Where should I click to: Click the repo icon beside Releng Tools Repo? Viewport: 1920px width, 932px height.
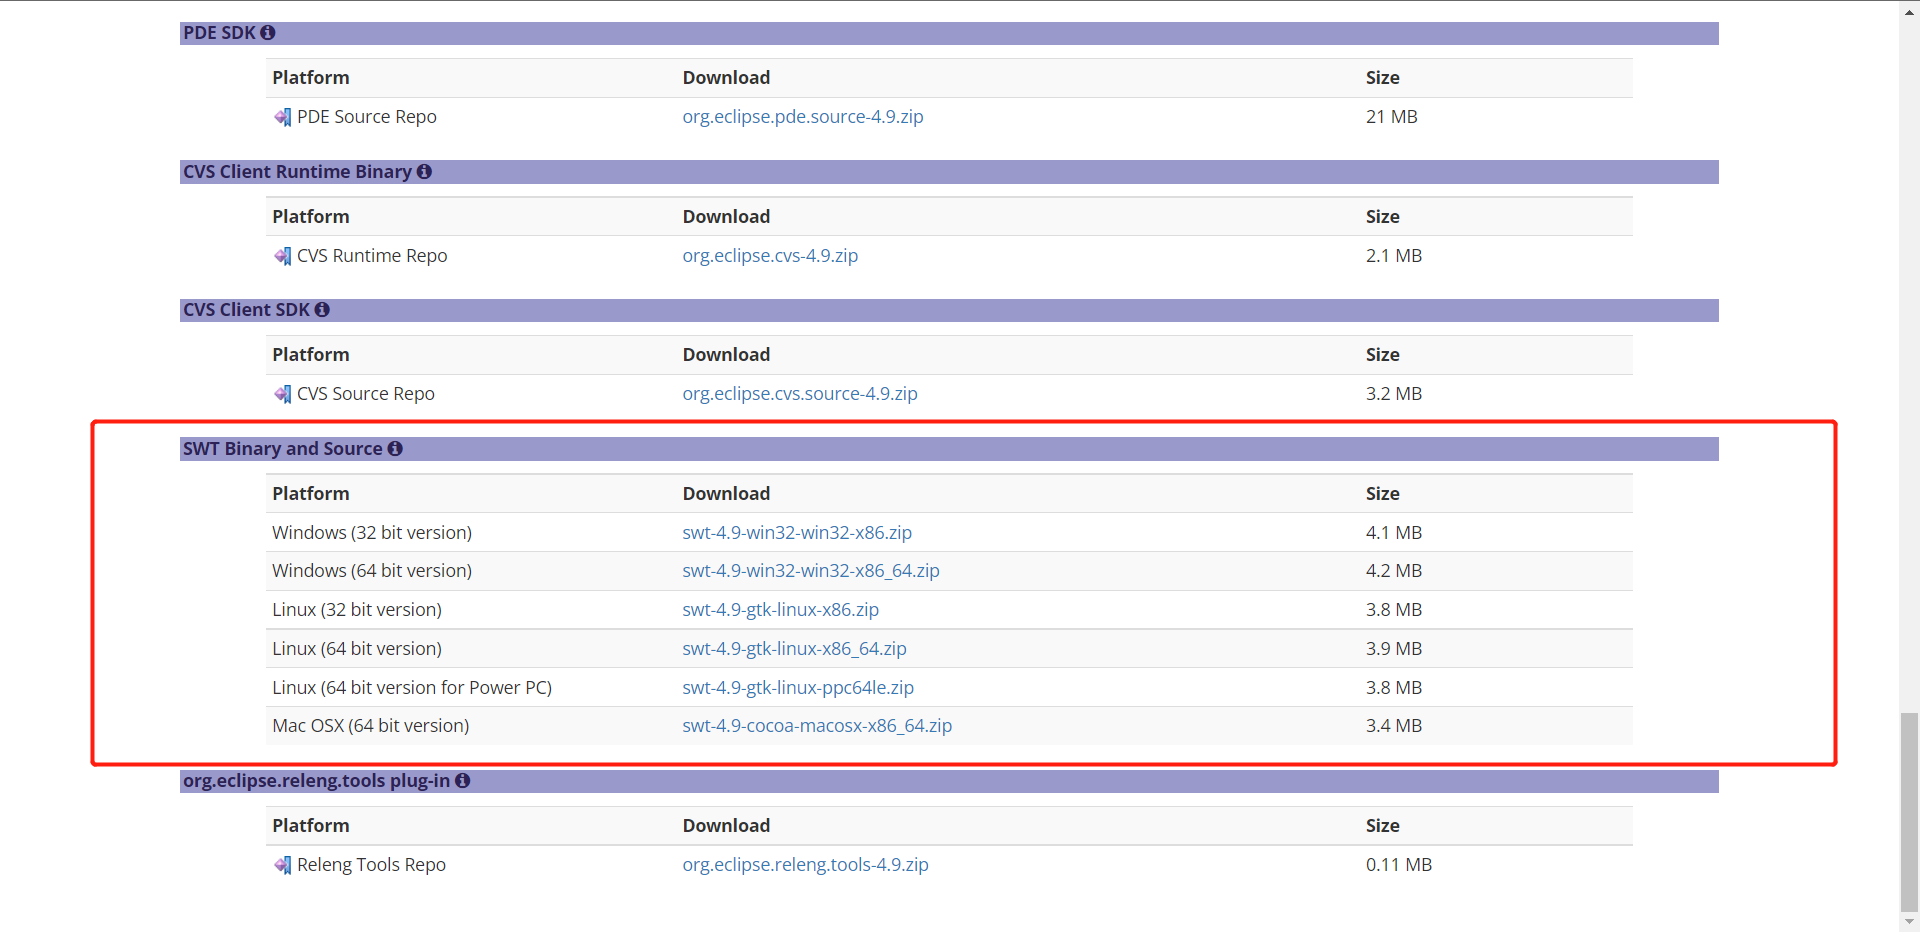tap(283, 865)
